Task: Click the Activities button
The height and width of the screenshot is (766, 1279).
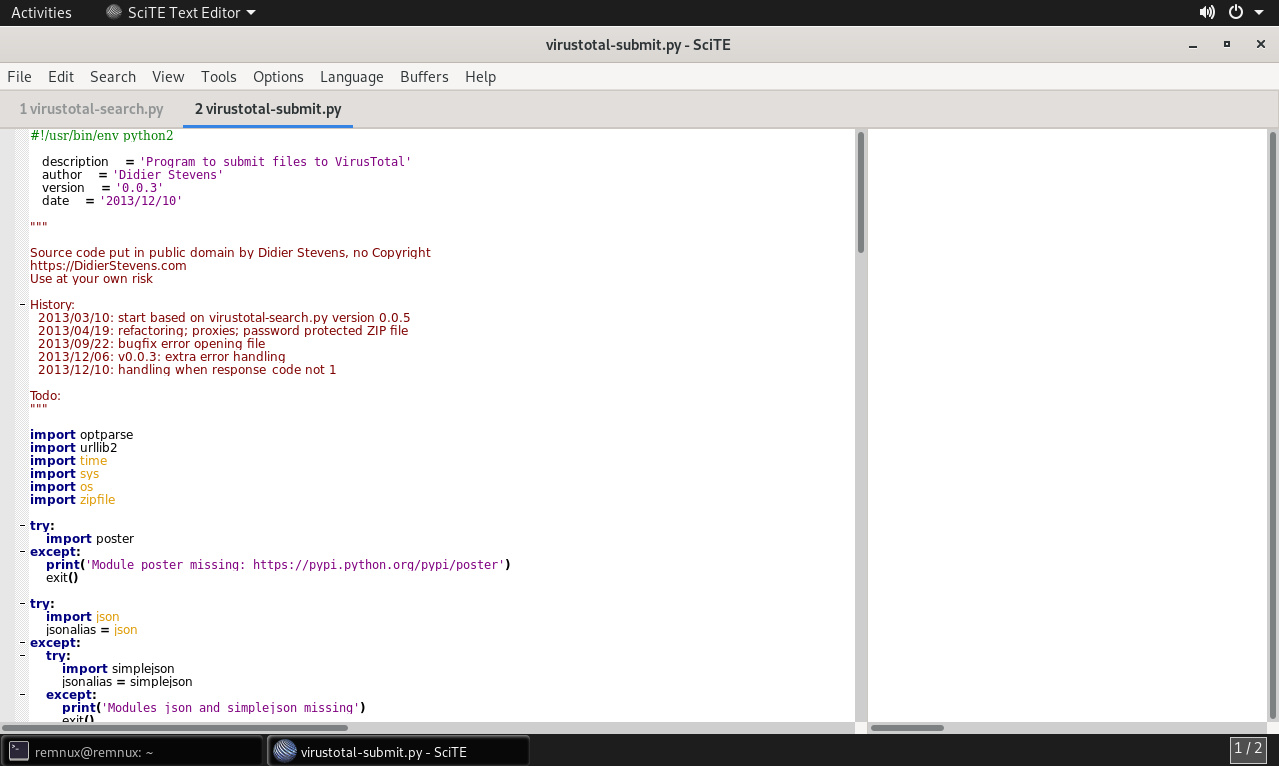Action: [41, 13]
